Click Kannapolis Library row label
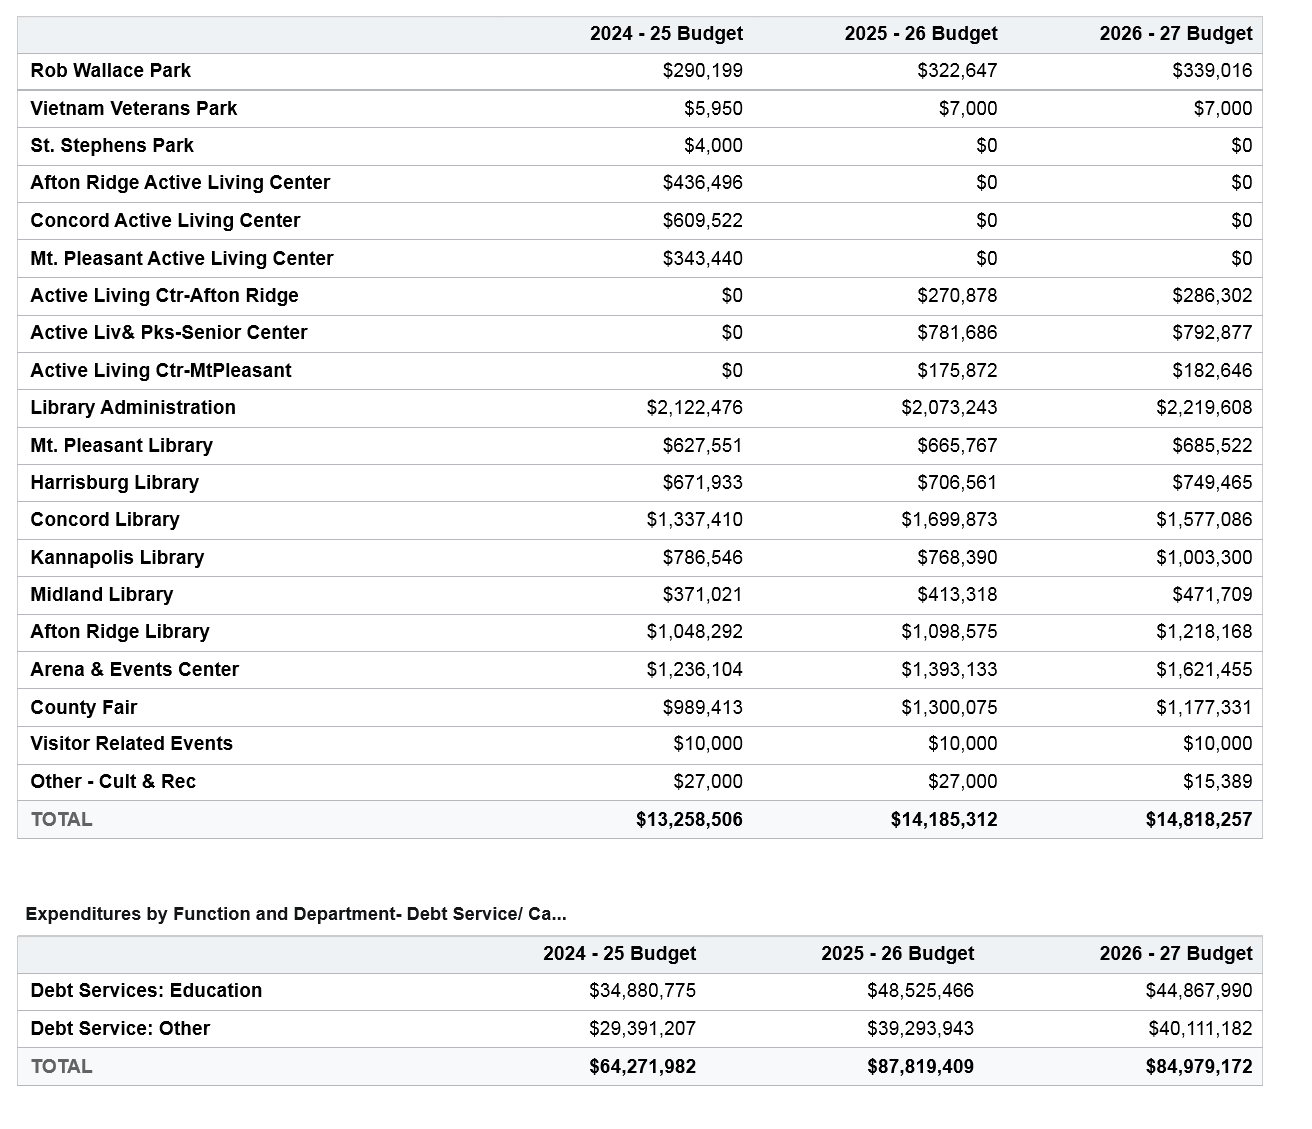Screen dimensions: 1312x1129 [x=117, y=558]
